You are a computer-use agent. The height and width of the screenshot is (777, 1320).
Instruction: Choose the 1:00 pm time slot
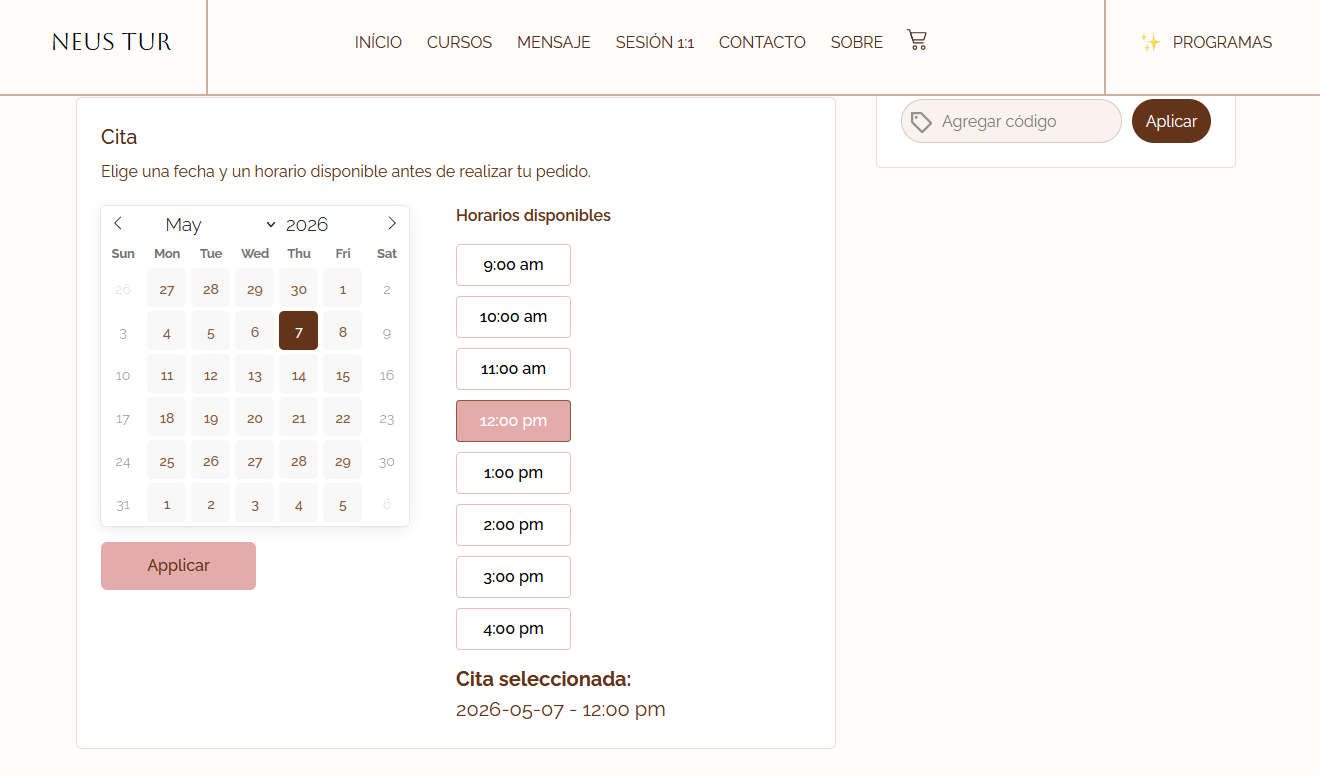tap(513, 473)
